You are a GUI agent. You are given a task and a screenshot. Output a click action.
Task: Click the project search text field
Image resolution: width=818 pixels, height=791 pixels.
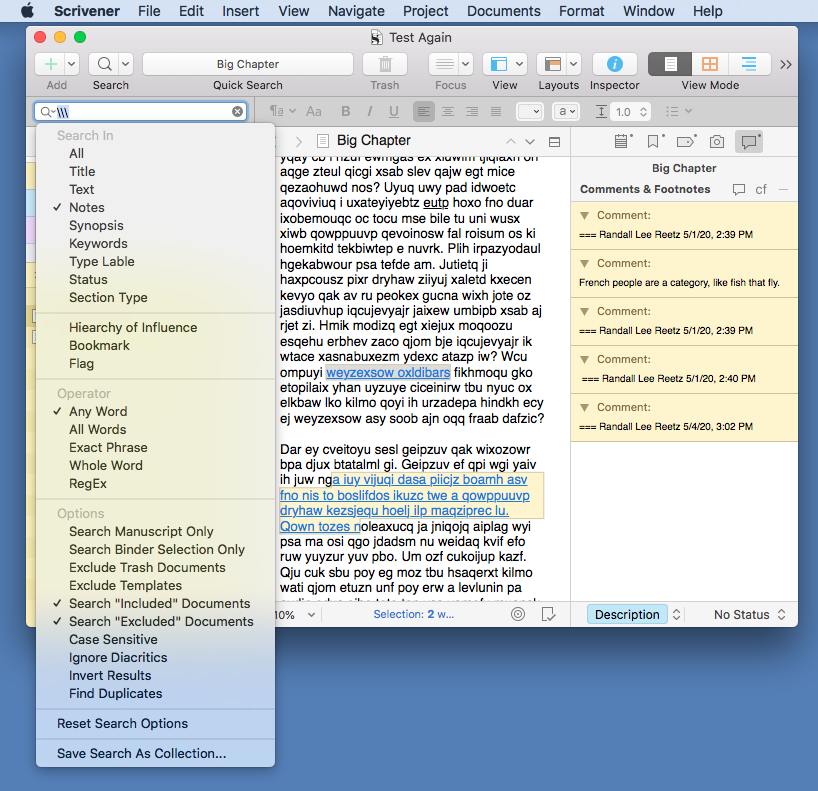(x=141, y=112)
